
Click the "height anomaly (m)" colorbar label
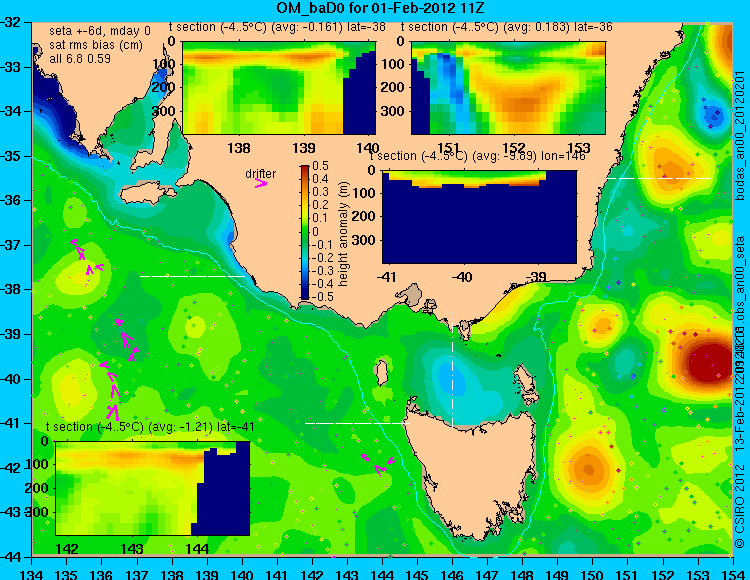[343, 234]
